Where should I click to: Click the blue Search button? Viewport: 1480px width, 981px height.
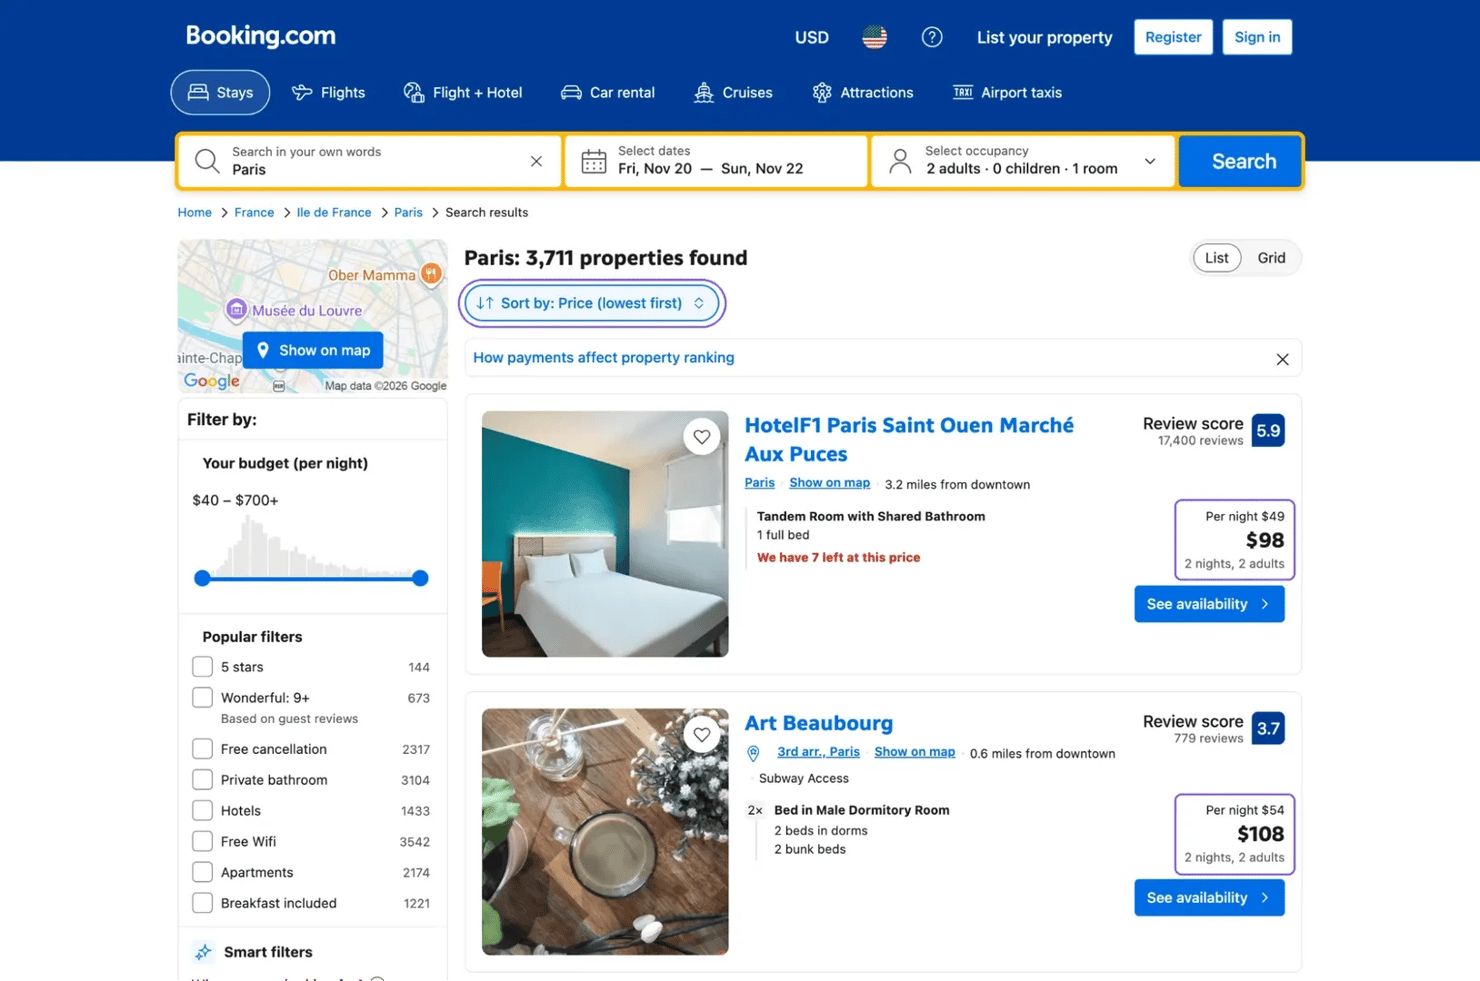coord(1242,161)
